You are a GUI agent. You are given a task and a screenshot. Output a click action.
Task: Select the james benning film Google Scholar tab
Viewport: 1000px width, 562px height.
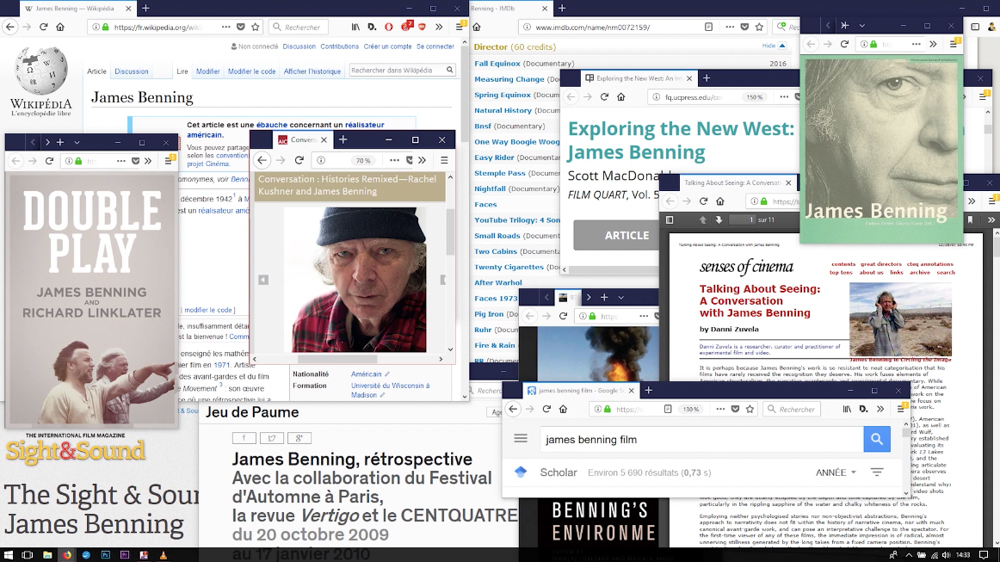[580, 390]
